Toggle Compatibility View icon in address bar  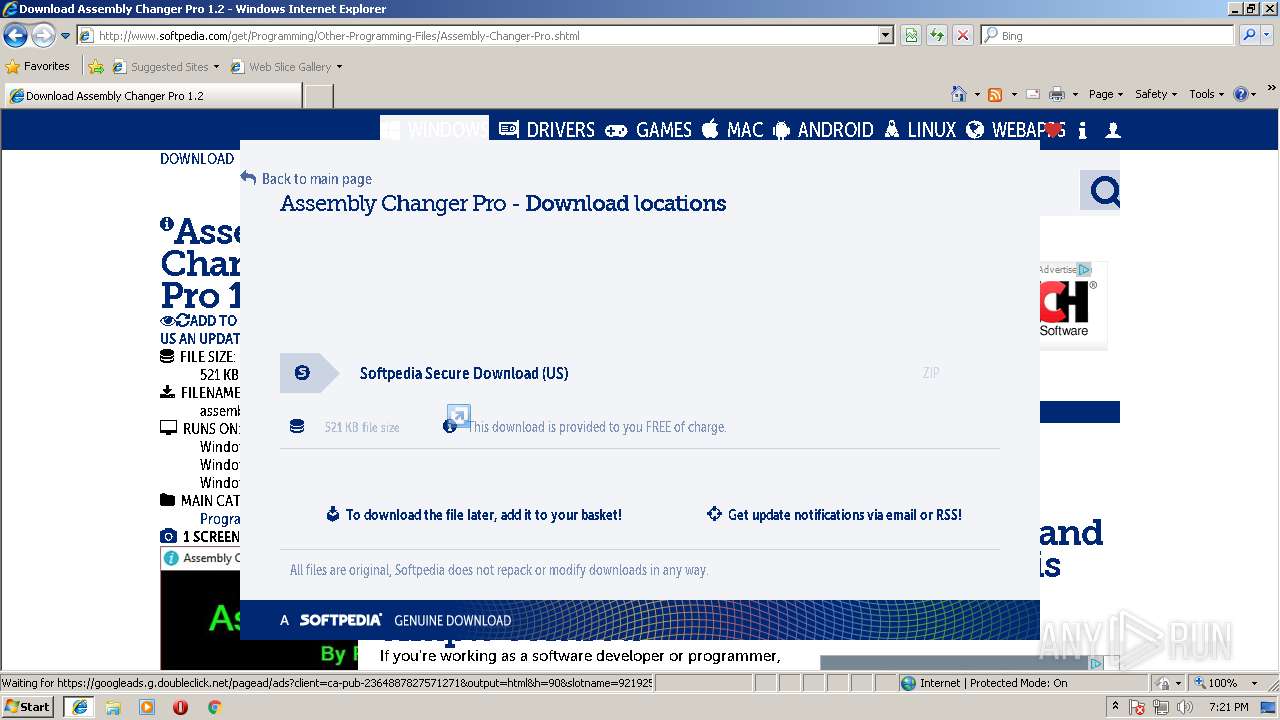tap(911, 36)
